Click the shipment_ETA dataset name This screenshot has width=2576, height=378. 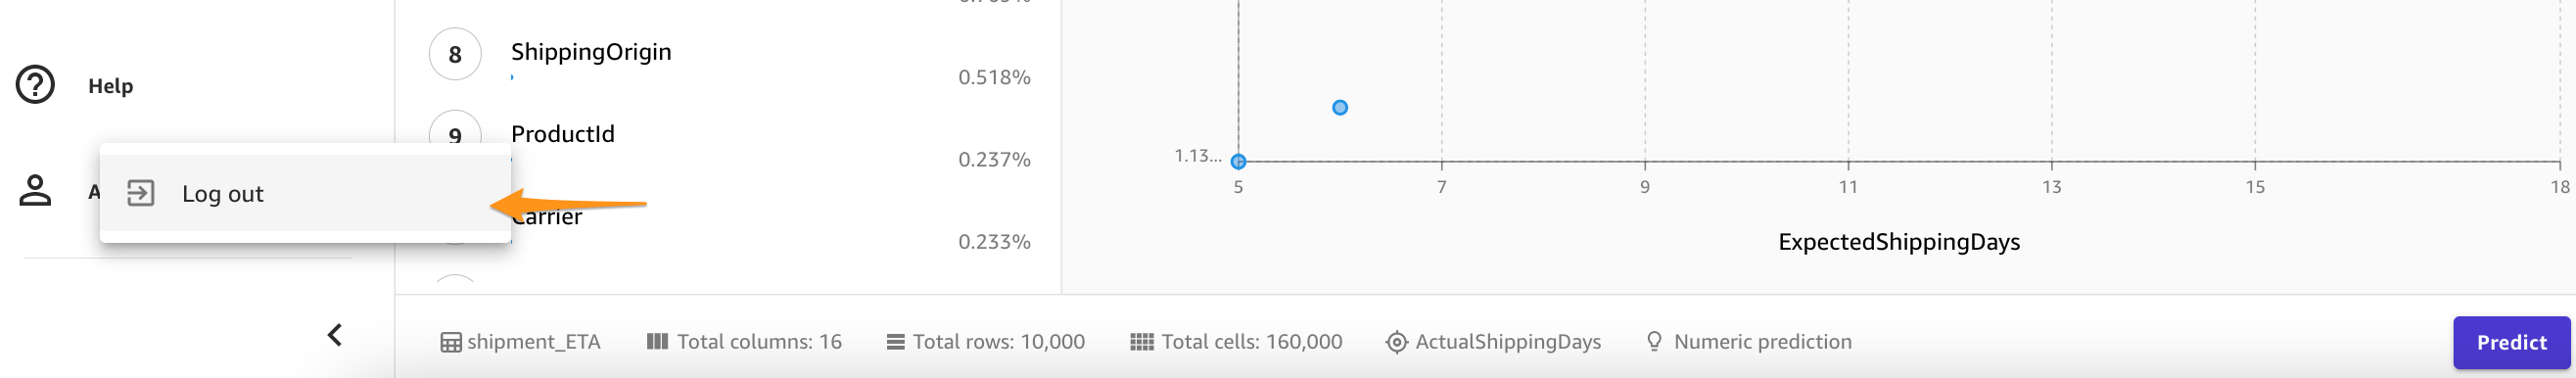click(533, 342)
